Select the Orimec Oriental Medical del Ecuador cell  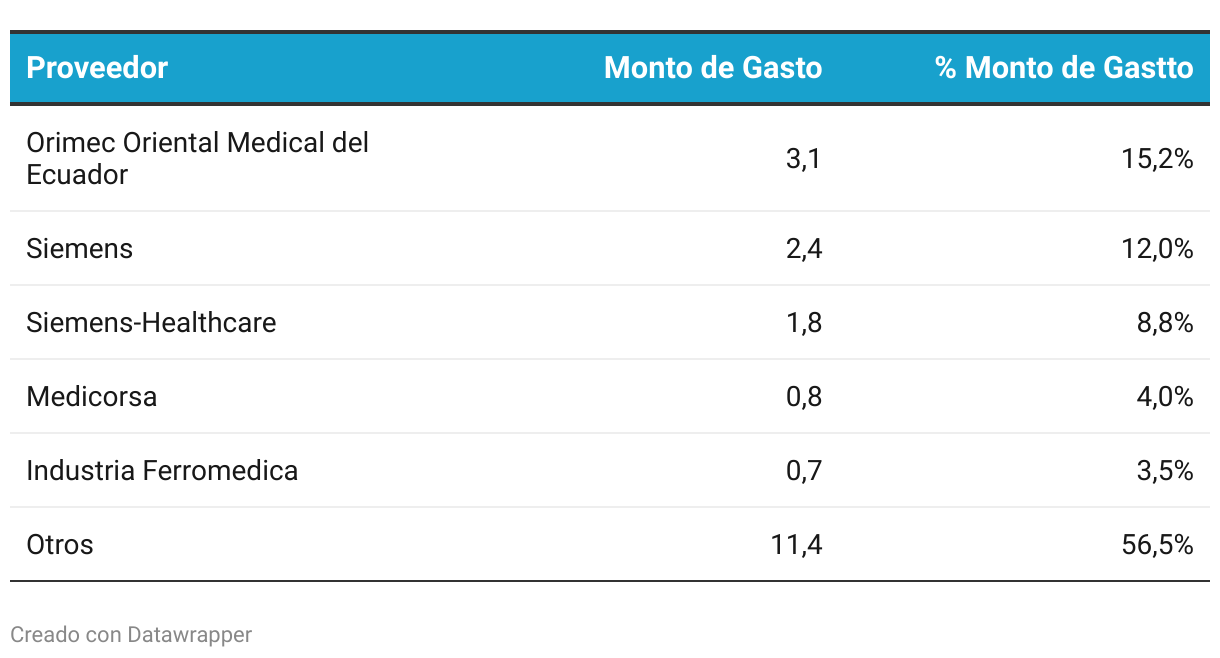click(x=198, y=158)
